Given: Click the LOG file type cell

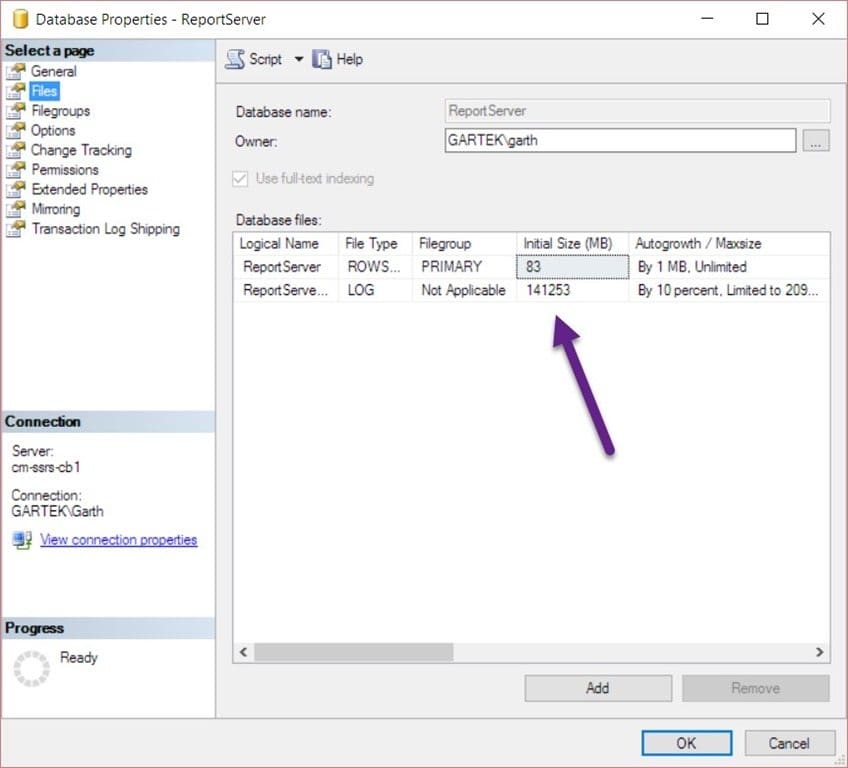Looking at the screenshot, I should click(x=375, y=290).
